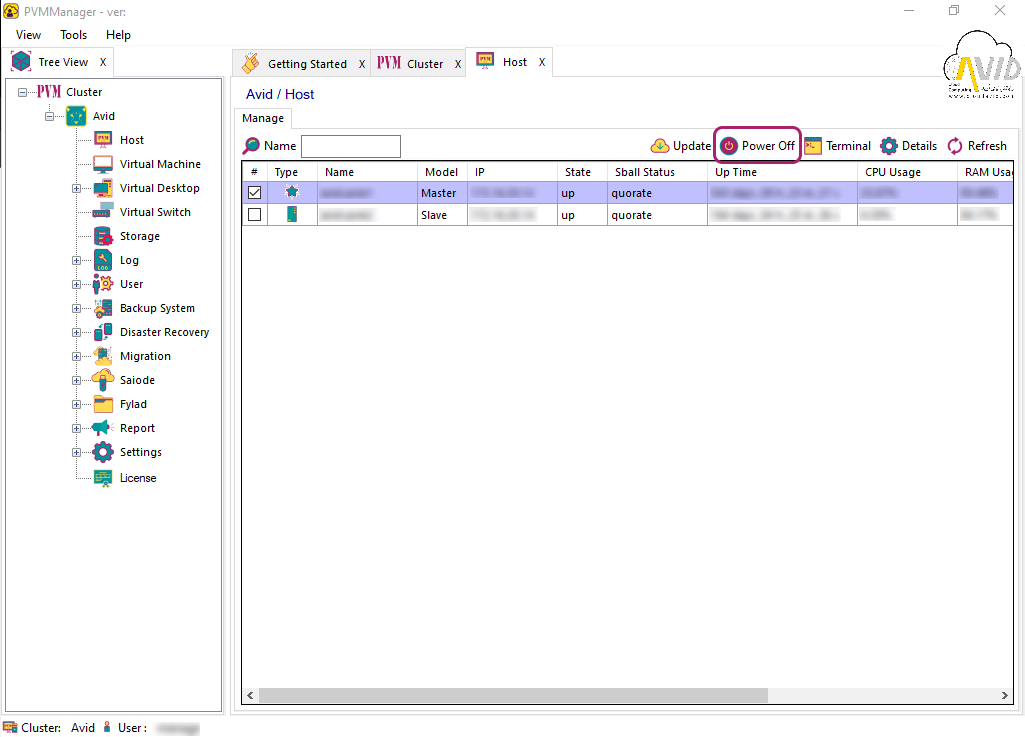Collapse the PVM Cluster root node
The image size is (1025, 737).
pyautogui.click(x=22, y=92)
